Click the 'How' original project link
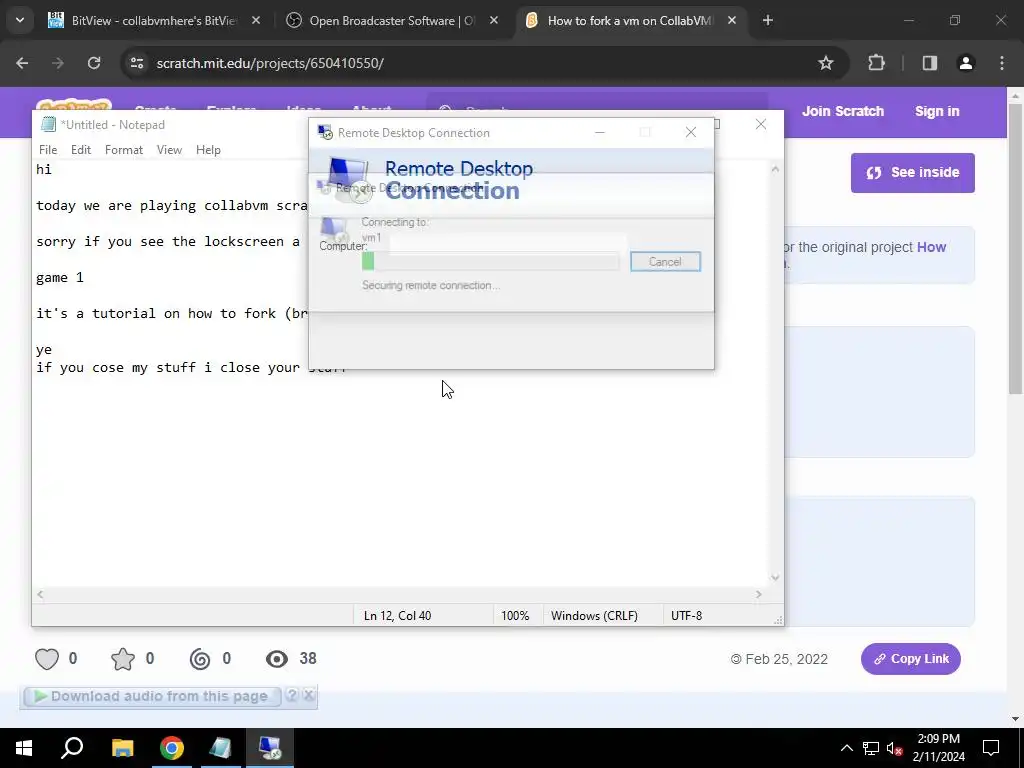 click(931, 247)
